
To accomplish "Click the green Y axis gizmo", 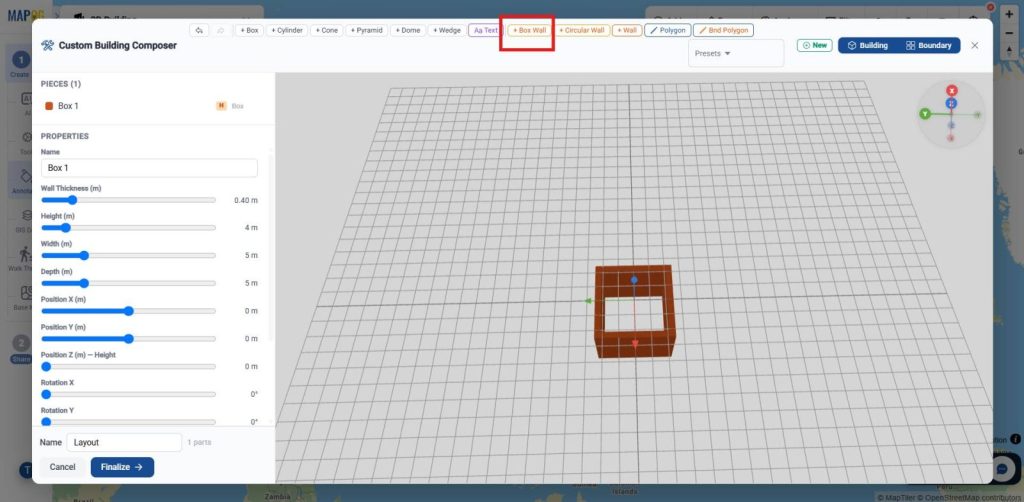I will pos(925,114).
